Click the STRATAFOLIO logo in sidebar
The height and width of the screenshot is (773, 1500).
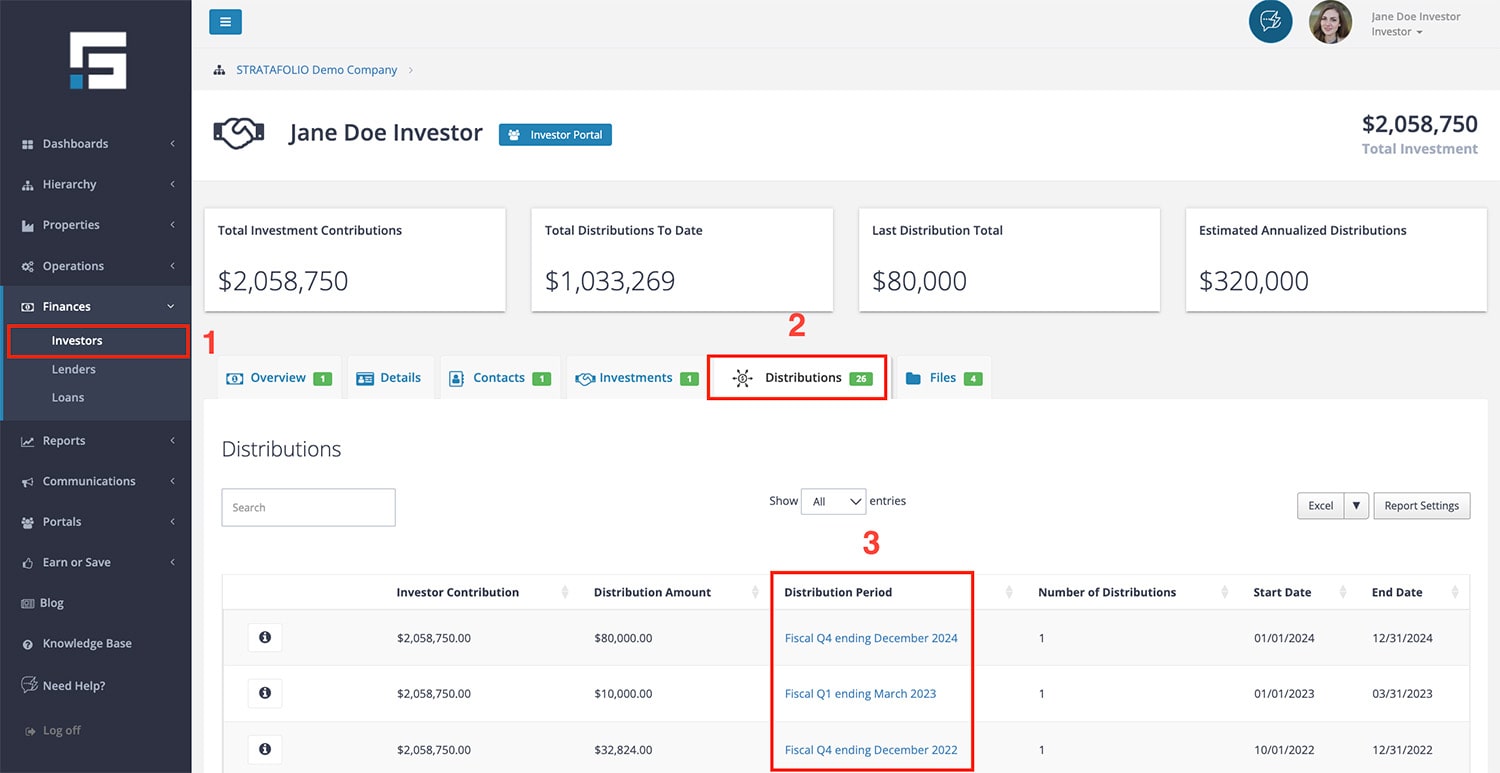pyautogui.click(x=97, y=60)
